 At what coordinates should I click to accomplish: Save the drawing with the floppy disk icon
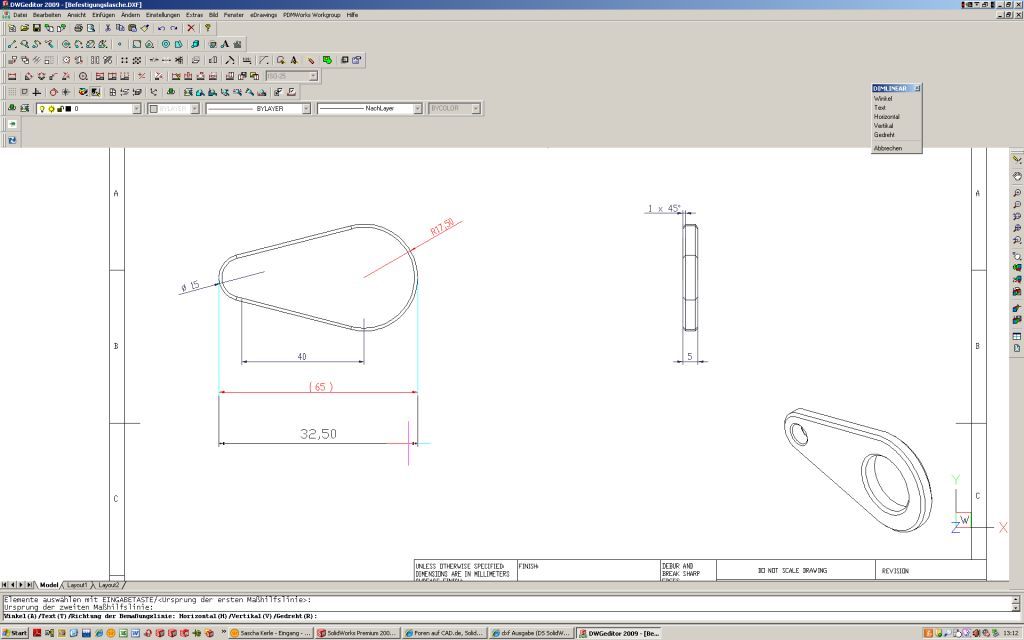coord(37,28)
